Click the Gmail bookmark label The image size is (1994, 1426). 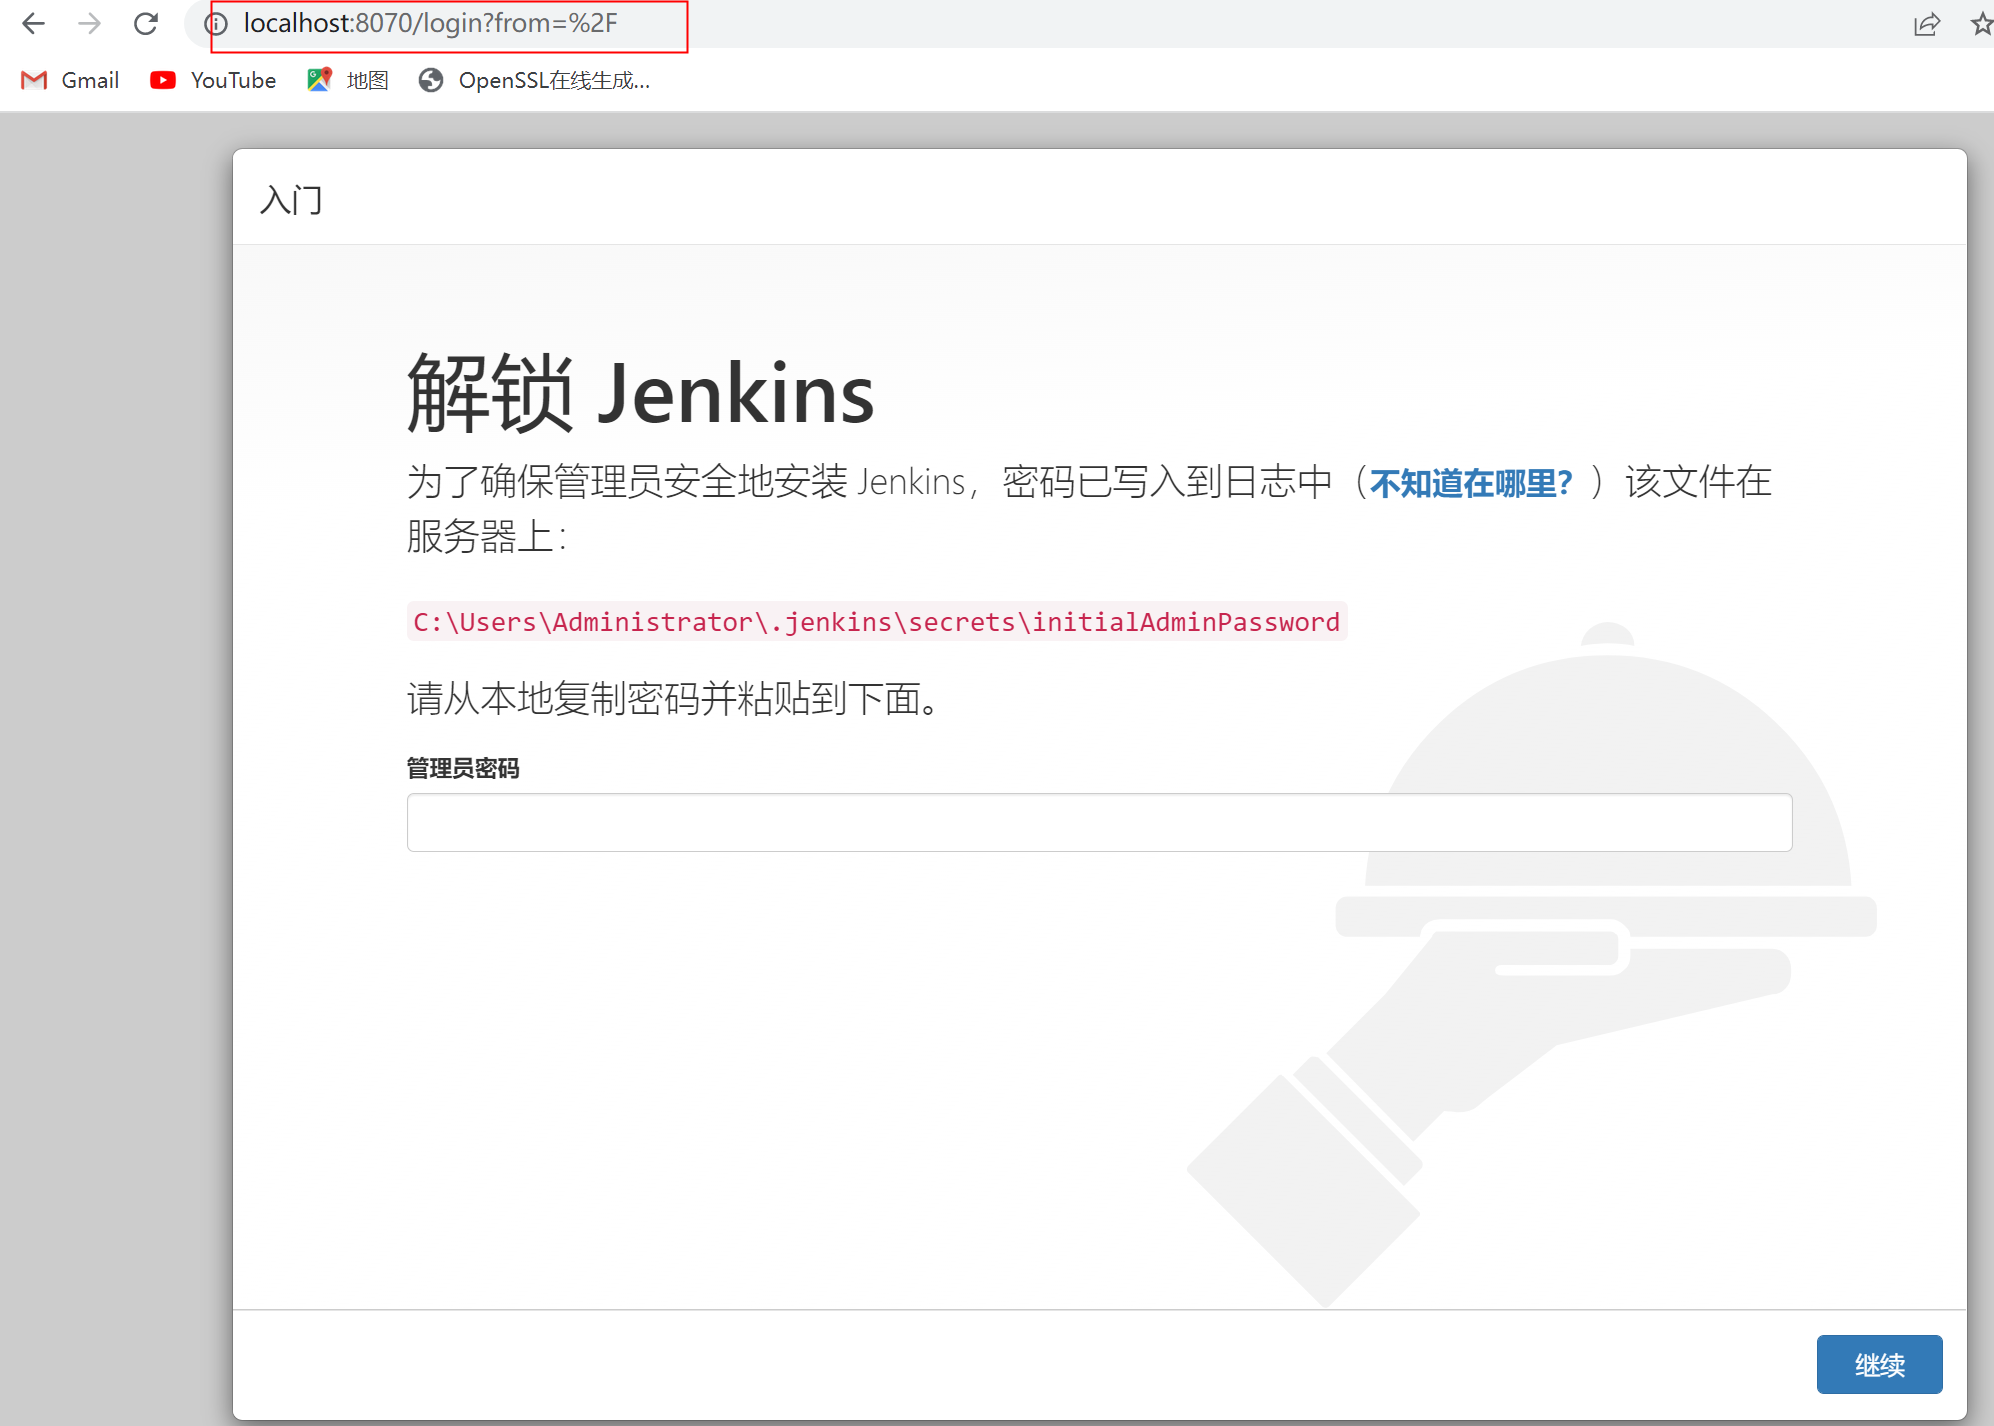point(90,80)
